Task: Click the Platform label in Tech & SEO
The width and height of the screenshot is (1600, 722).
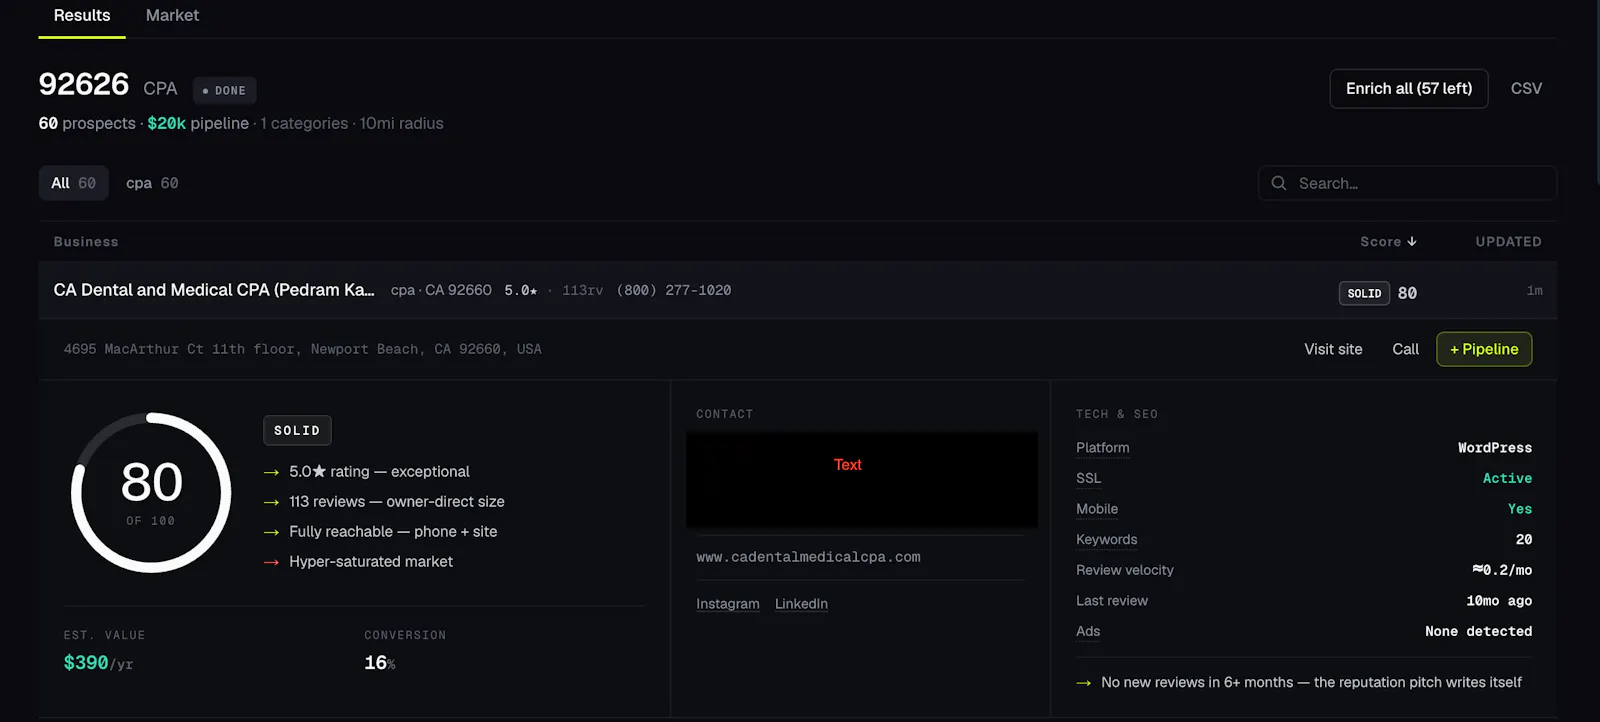Action: coord(1103,448)
